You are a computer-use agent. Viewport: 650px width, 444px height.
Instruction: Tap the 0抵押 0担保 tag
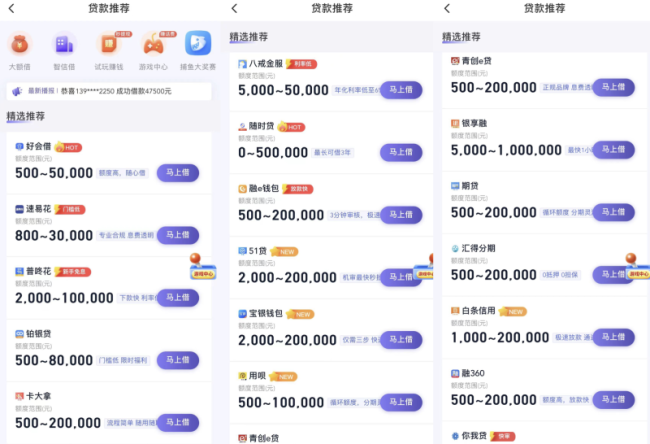pyautogui.click(x=560, y=275)
